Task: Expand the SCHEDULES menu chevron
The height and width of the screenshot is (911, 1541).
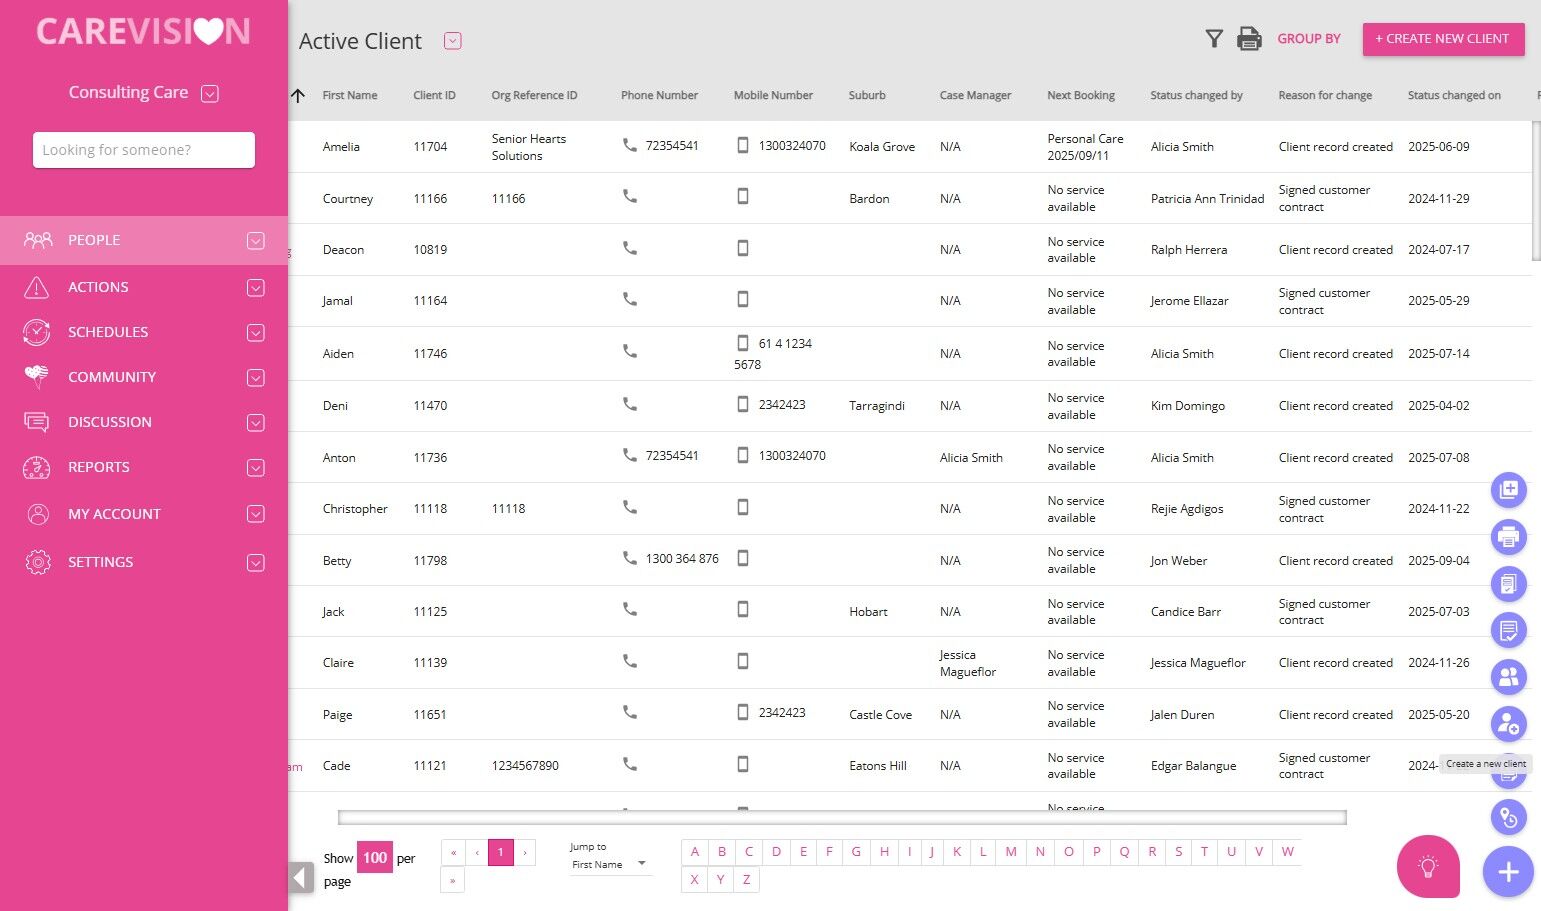Action: point(256,332)
